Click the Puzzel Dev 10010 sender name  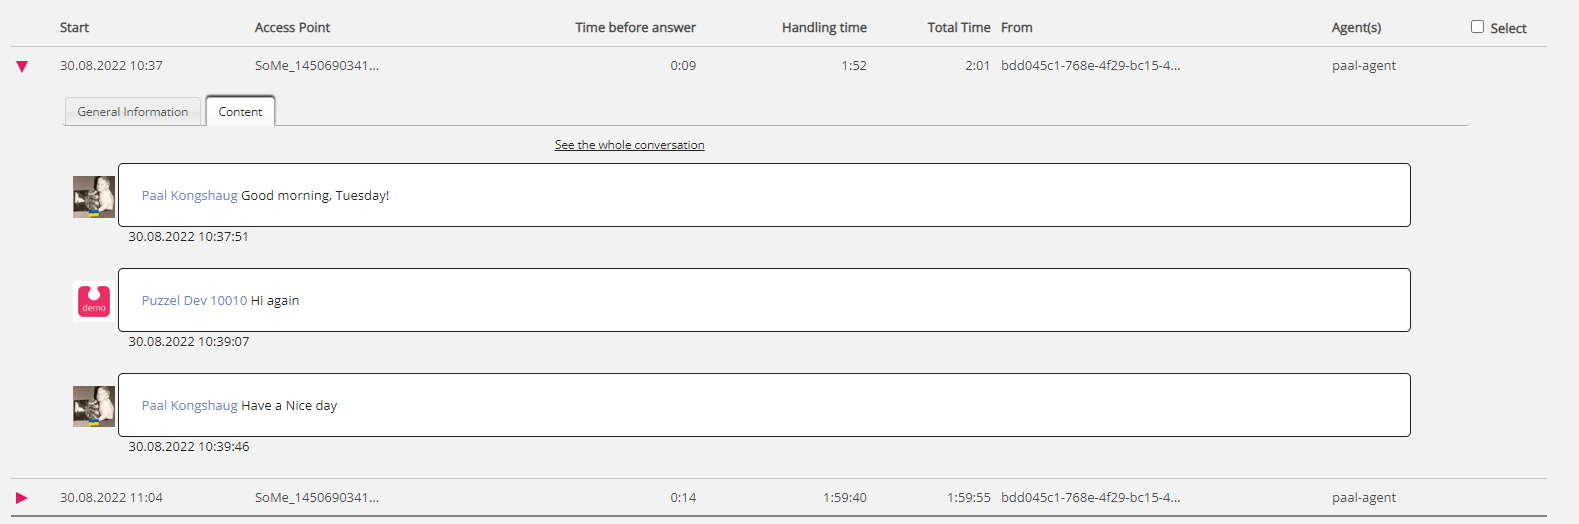pyautogui.click(x=194, y=301)
